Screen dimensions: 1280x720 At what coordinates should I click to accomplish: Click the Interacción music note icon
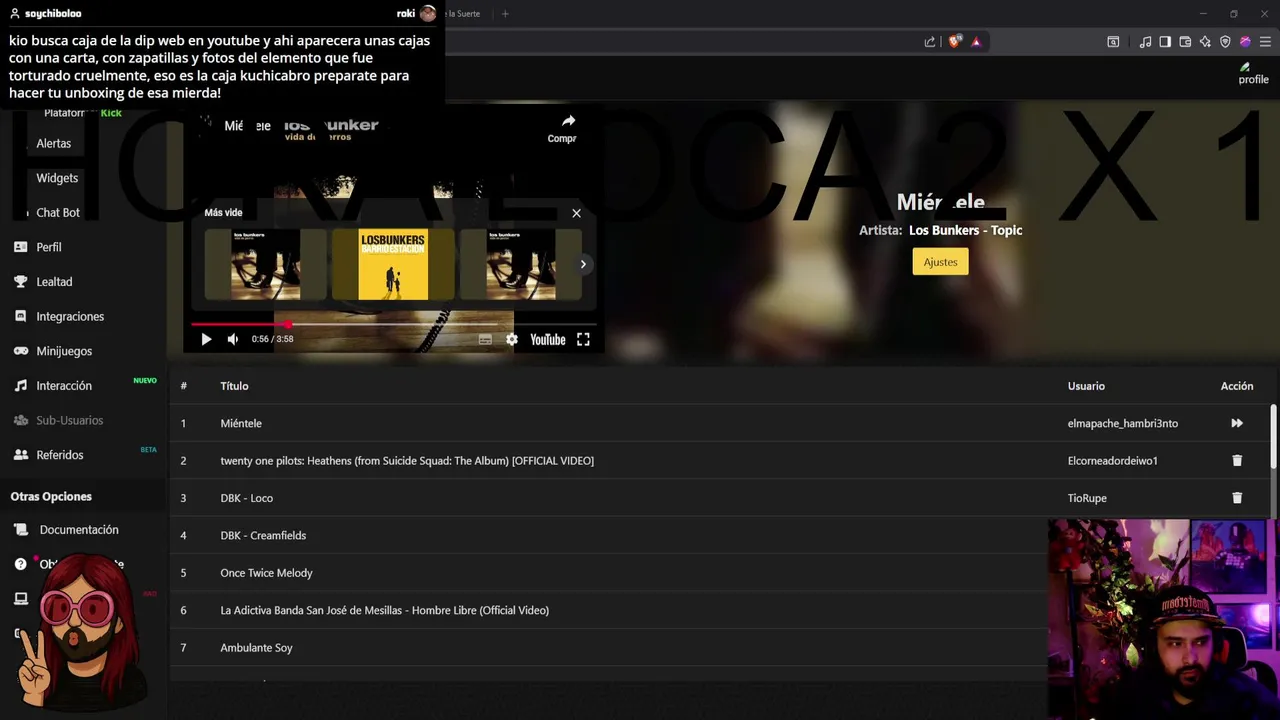pos(20,385)
